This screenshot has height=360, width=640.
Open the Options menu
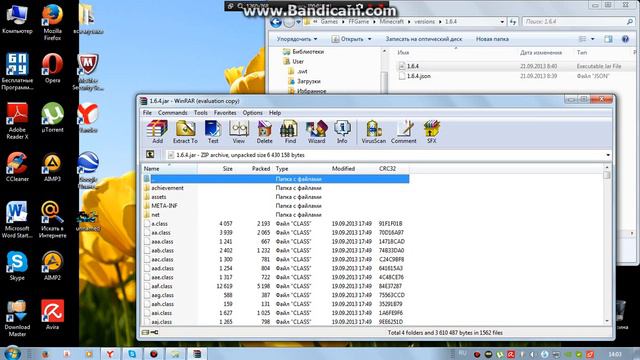253,113
